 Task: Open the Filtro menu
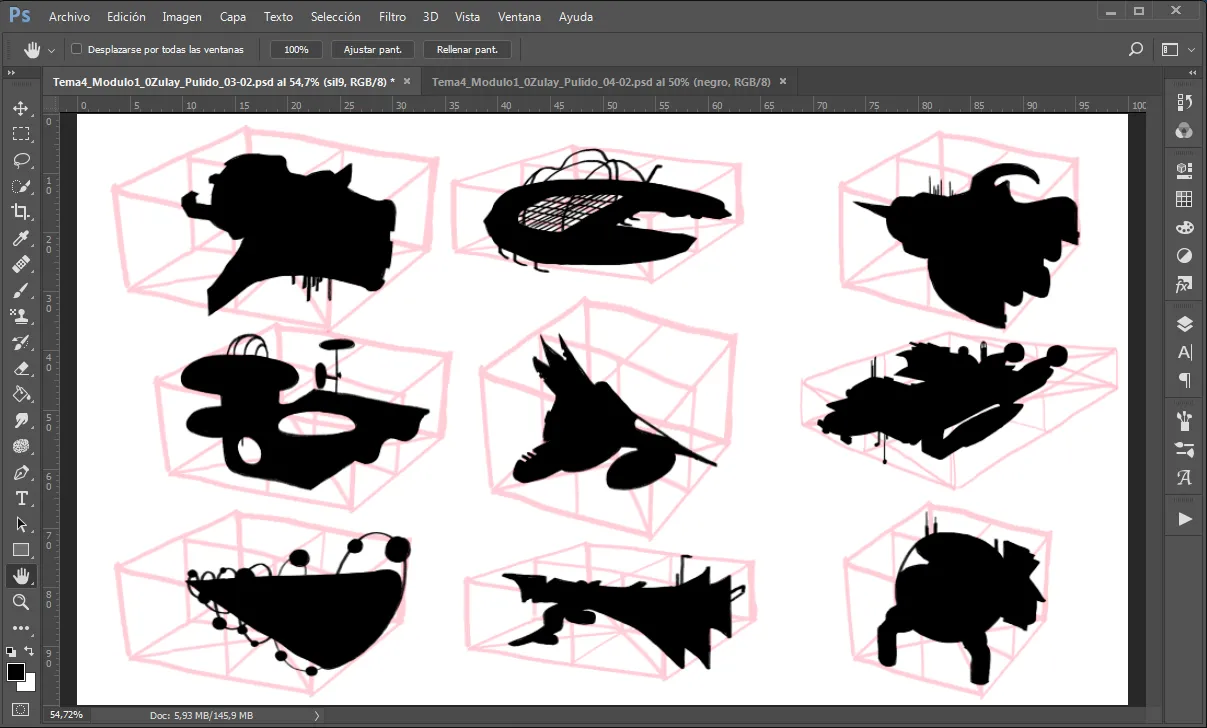point(393,17)
